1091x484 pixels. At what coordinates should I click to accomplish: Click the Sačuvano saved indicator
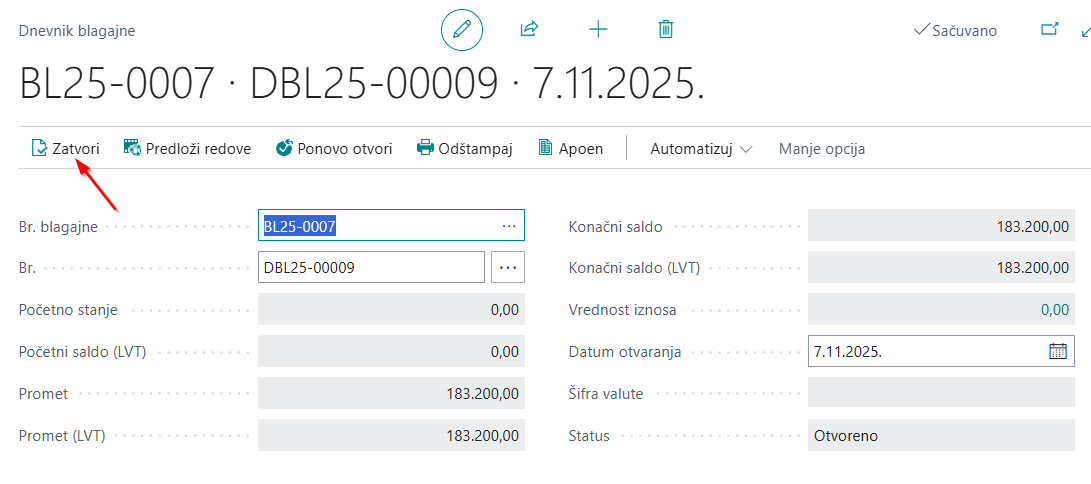tap(955, 31)
